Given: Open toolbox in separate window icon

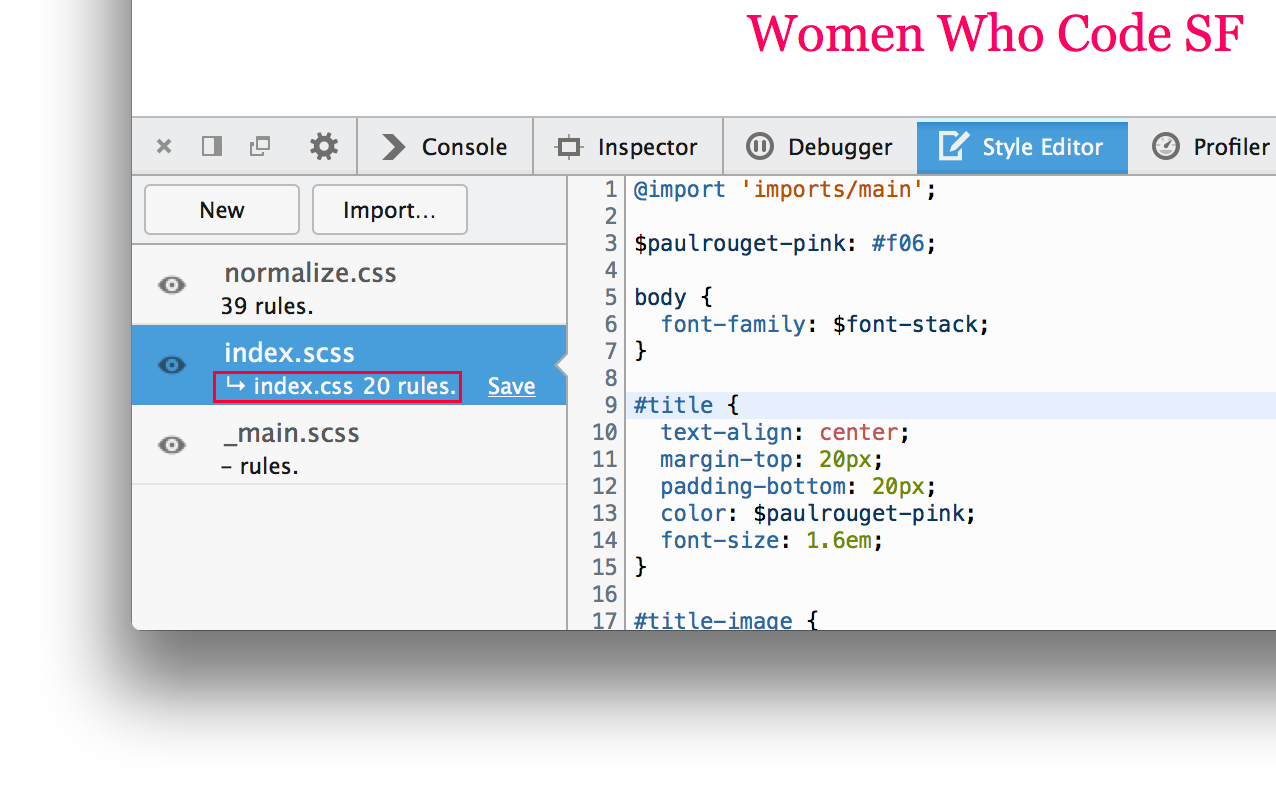Looking at the screenshot, I should click(x=260, y=147).
